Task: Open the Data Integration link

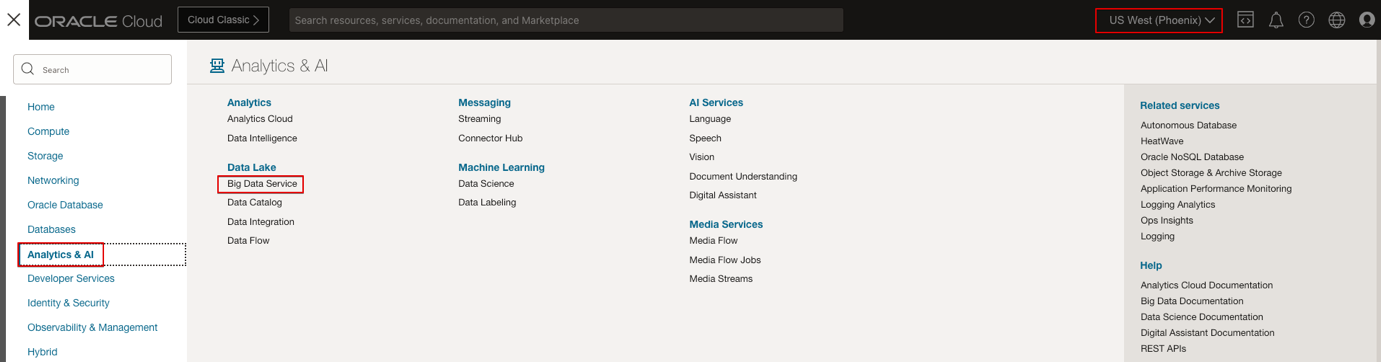Action: coord(261,222)
